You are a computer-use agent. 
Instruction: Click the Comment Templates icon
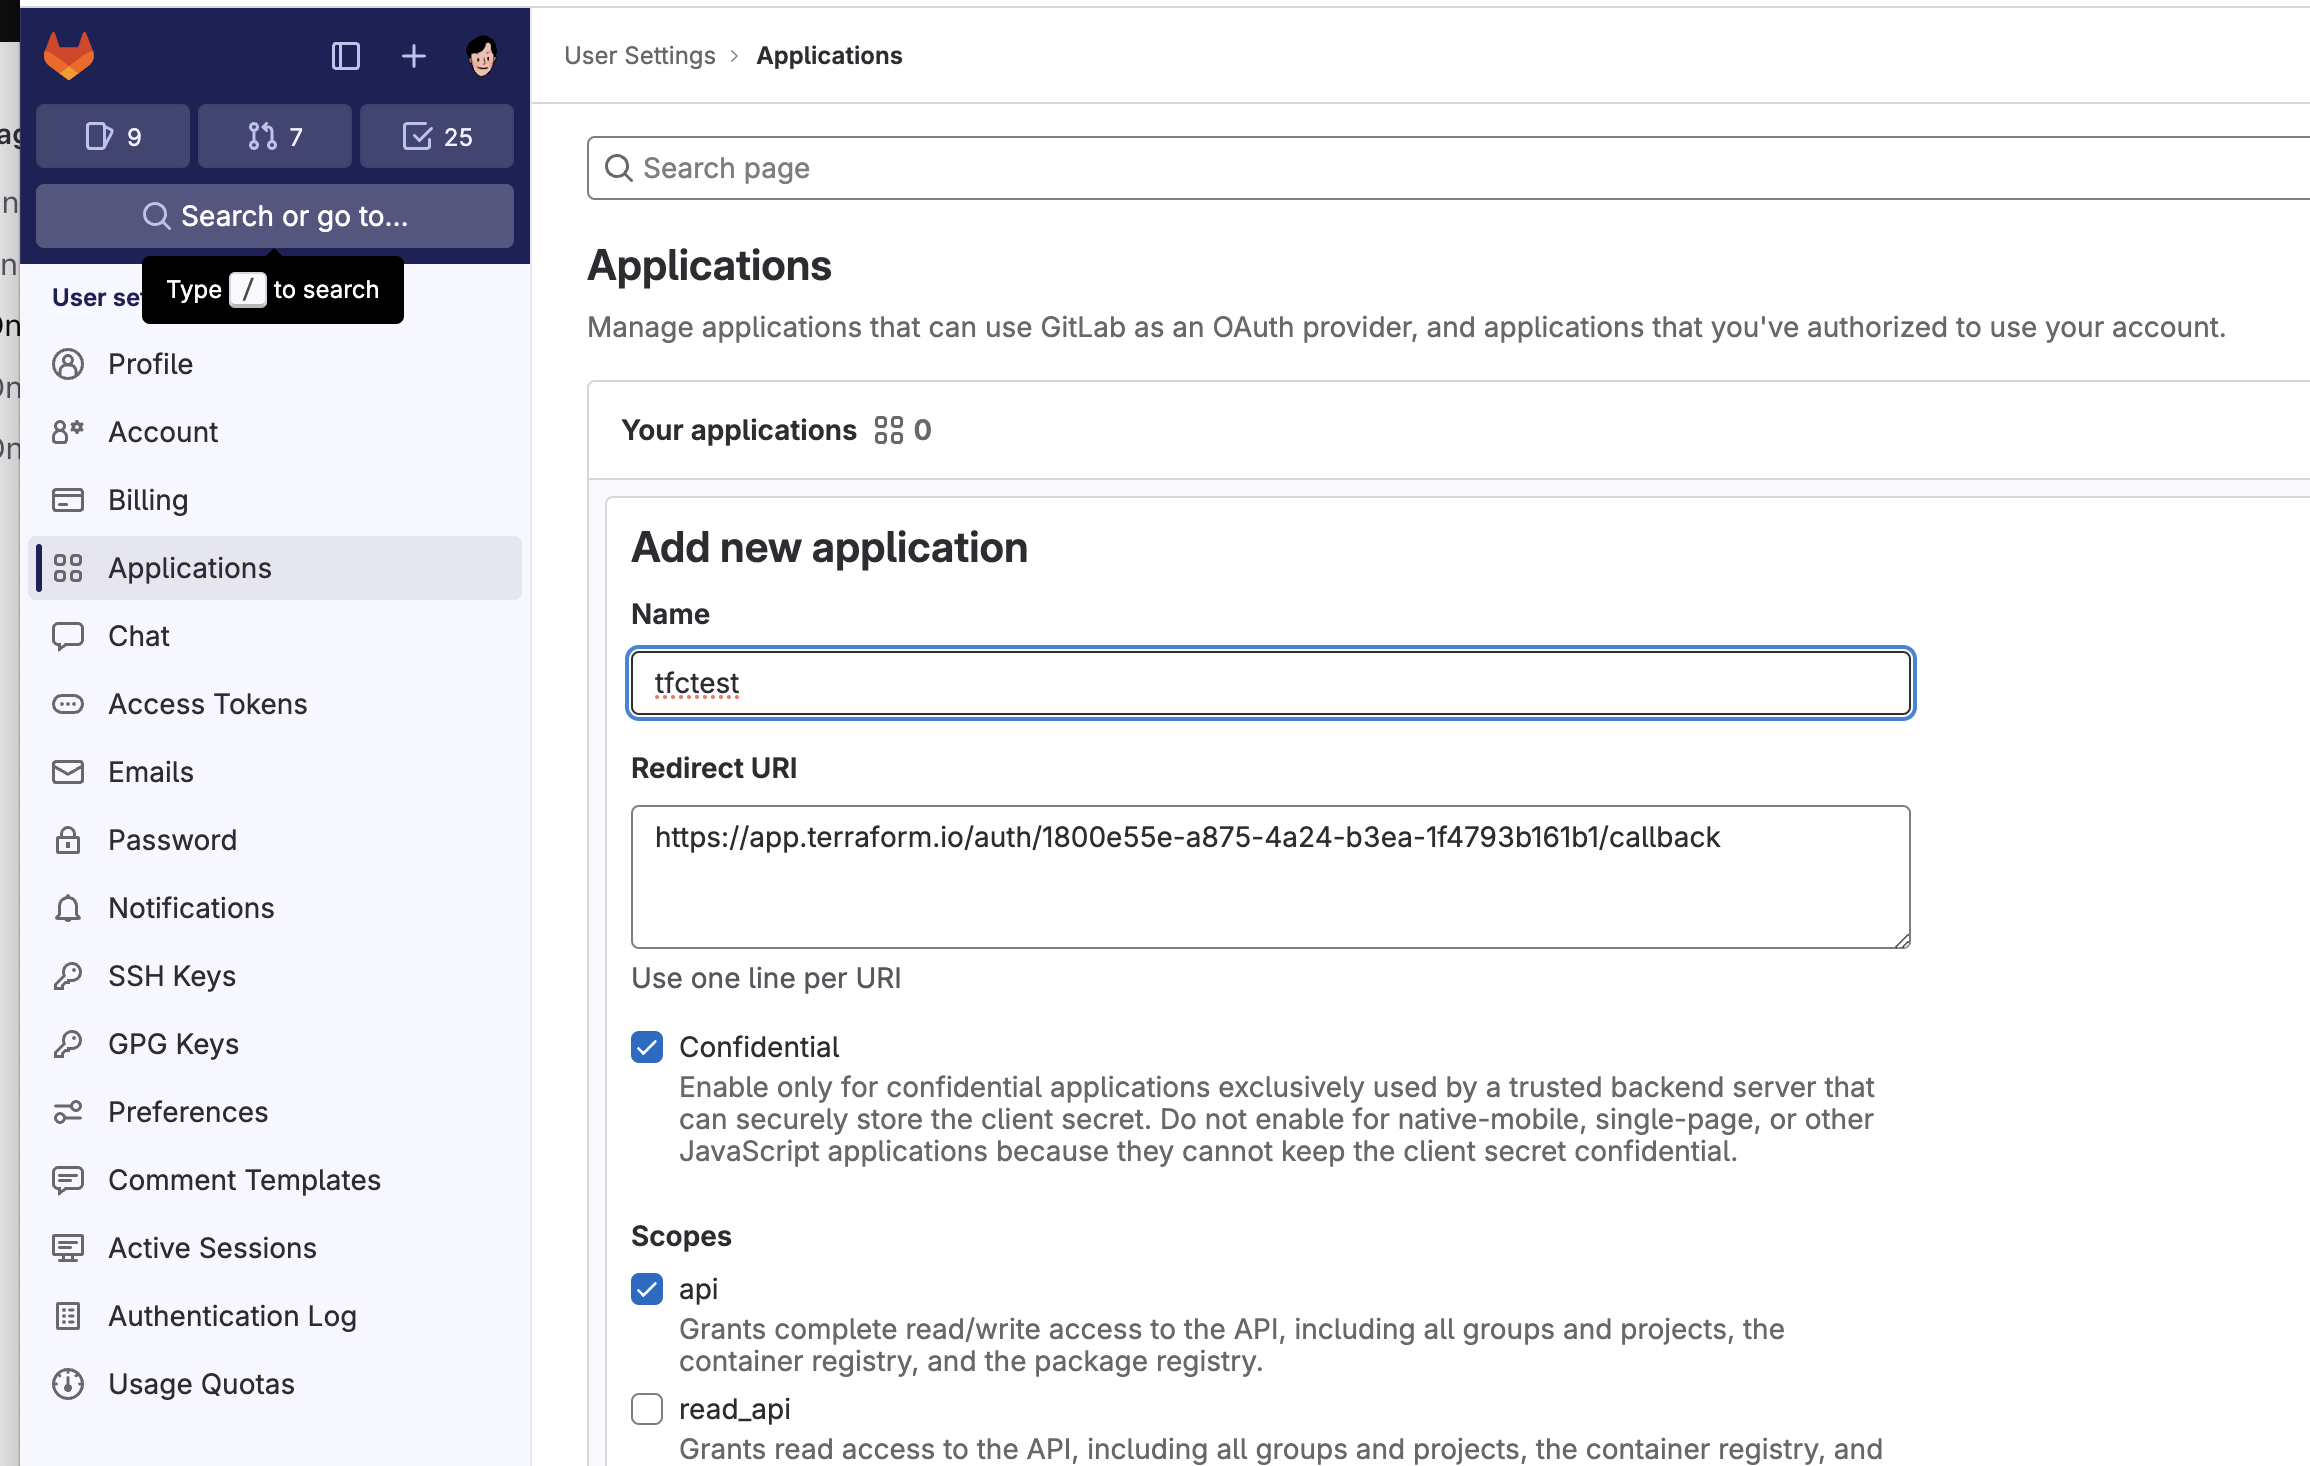click(x=68, y=1180)
